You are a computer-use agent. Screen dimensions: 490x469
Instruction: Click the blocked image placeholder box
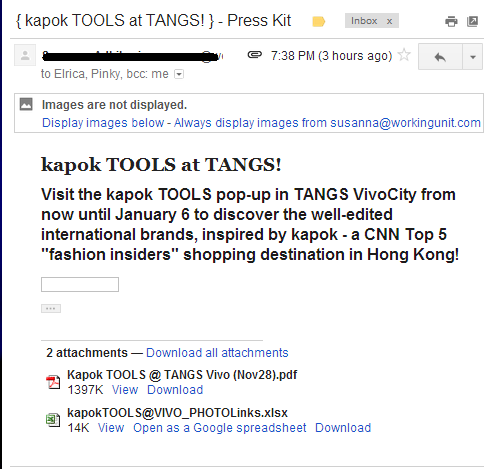[x=80, y=284]
